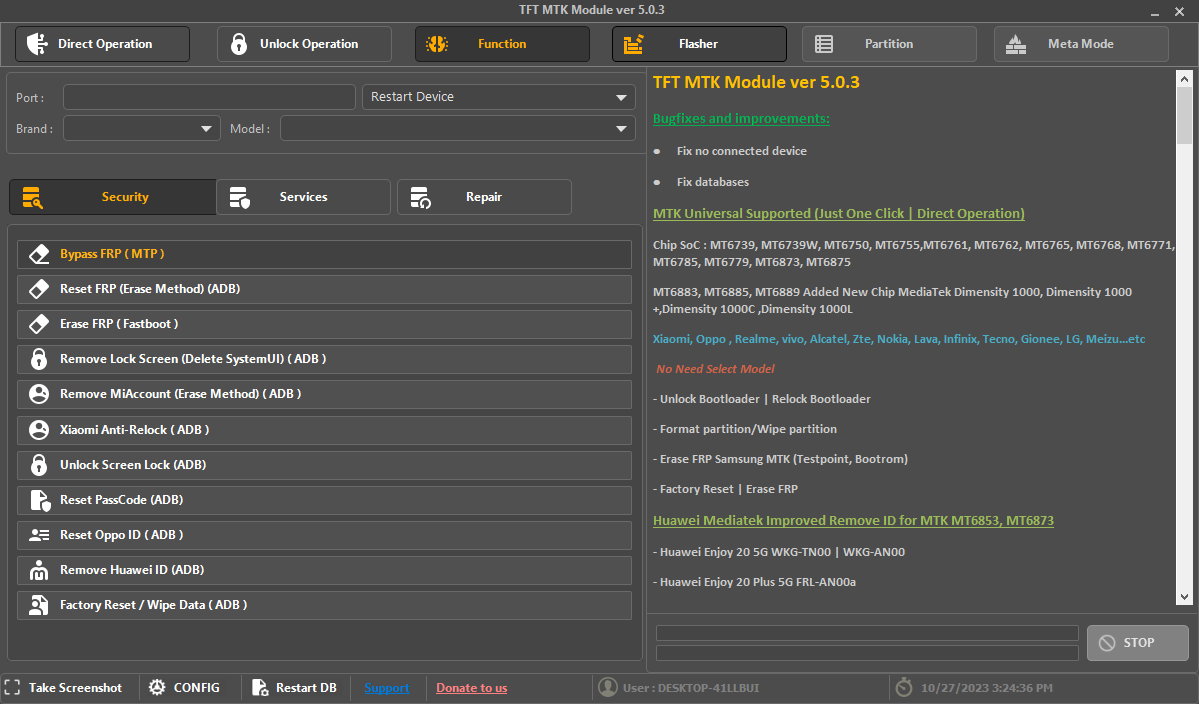Viewport: 1199px width, 704px height.
Task: Click ID card icon beside Reset Oppo ID
Action: 39,535
